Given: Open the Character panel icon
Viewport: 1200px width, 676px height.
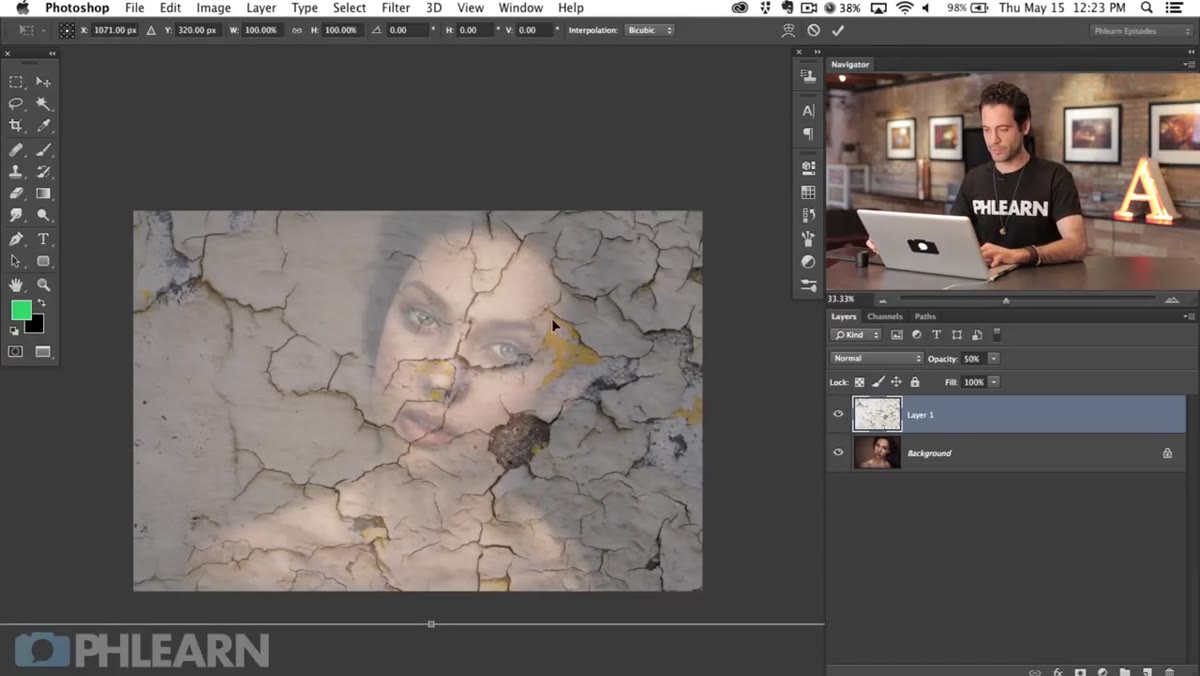Looking at the screenshot, I should coord(808,111).
